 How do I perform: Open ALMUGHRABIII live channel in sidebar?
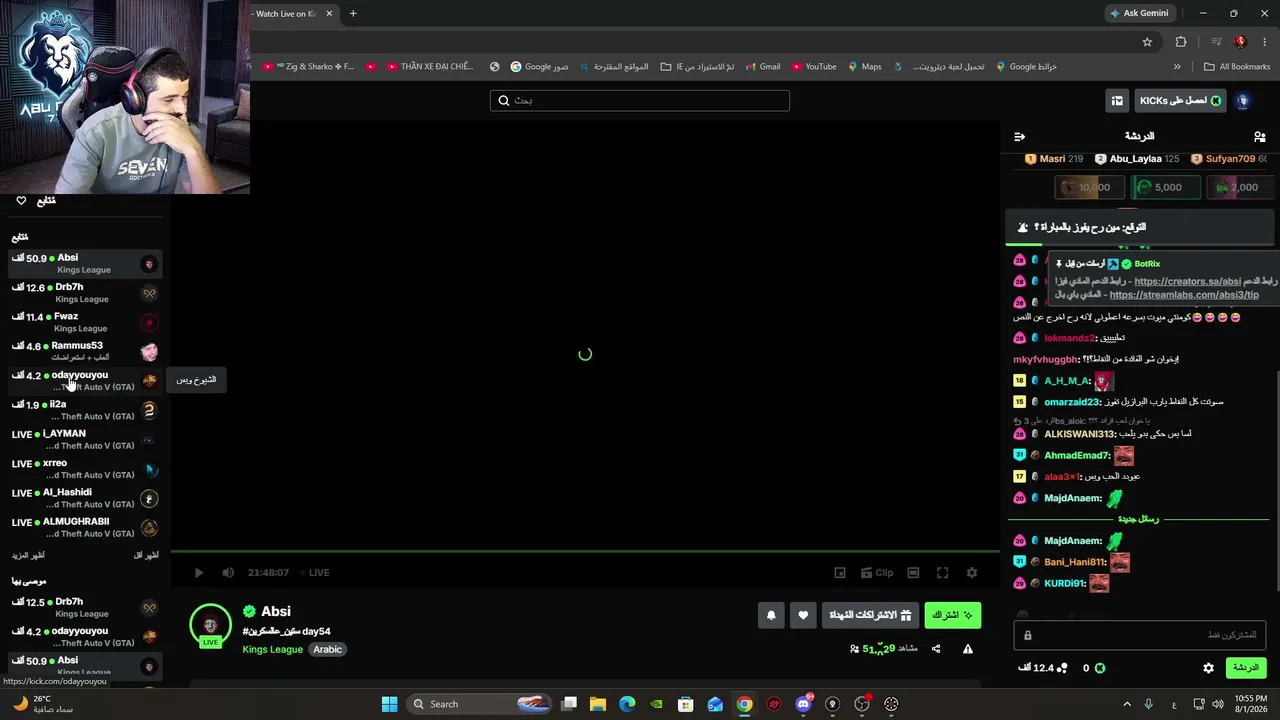coord(85,527)
